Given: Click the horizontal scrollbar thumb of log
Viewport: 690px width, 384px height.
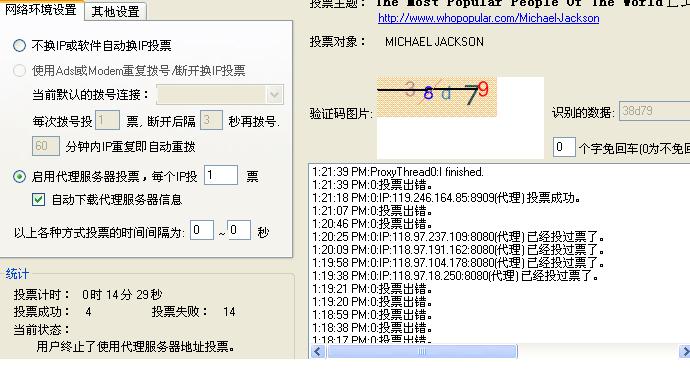Looking at the screenshot, I should pos(422,351).
